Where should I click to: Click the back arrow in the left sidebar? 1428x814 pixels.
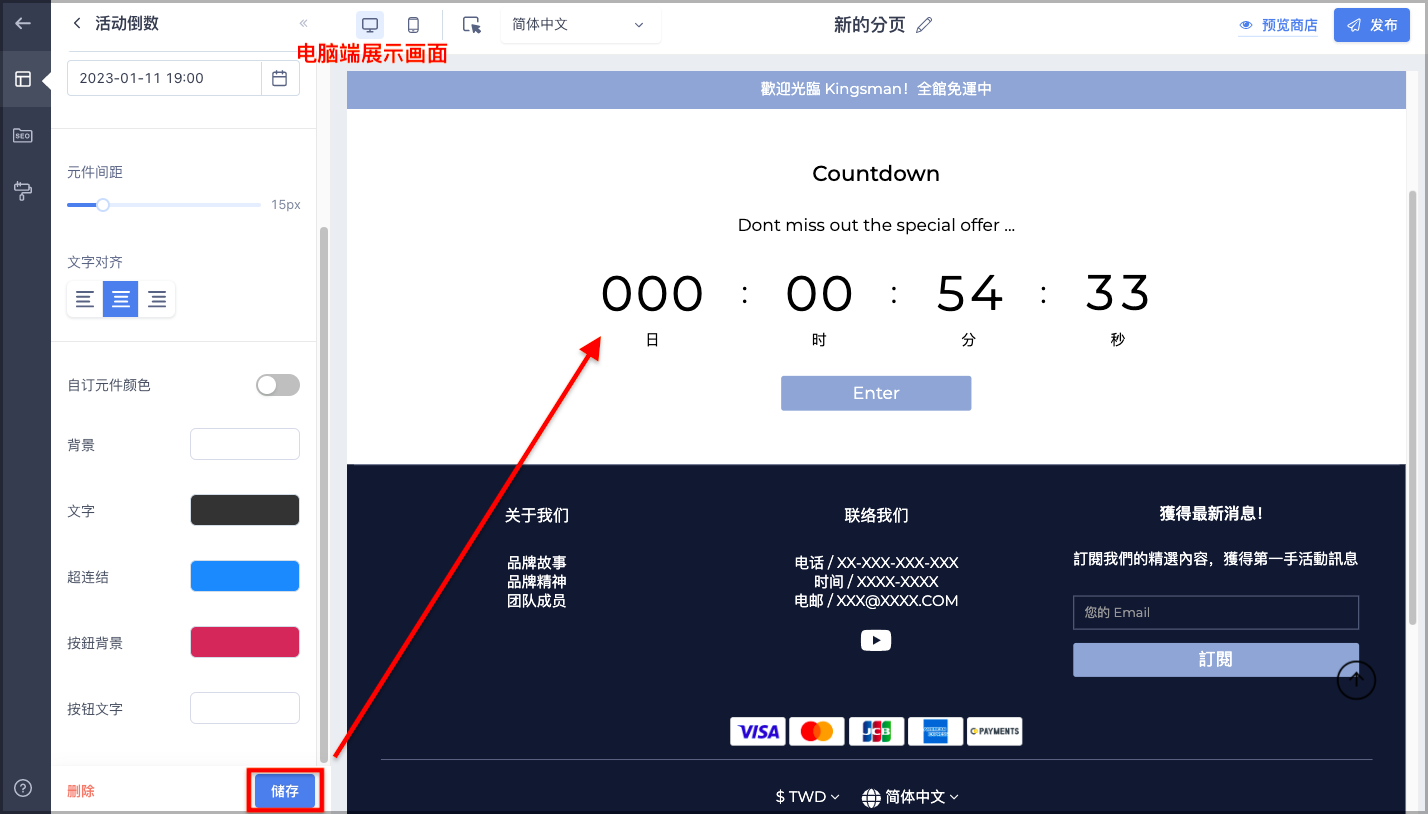[23, 24]
